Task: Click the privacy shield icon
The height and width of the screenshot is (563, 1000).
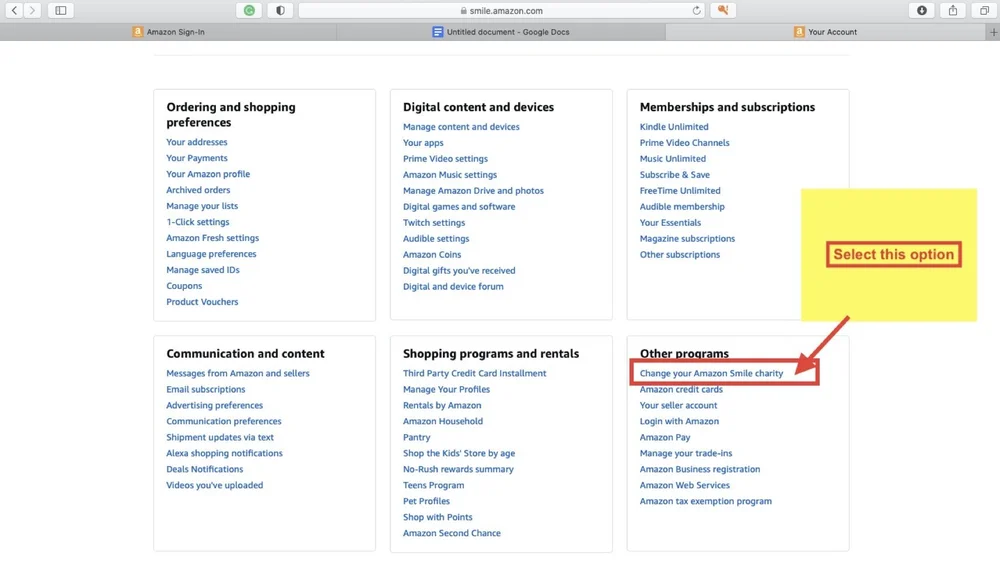Action: [280, 10]
